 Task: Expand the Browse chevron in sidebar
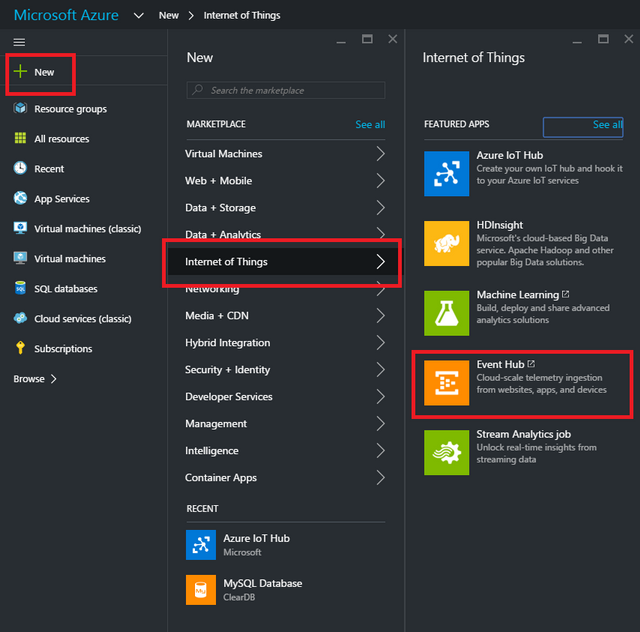(53, 379)
